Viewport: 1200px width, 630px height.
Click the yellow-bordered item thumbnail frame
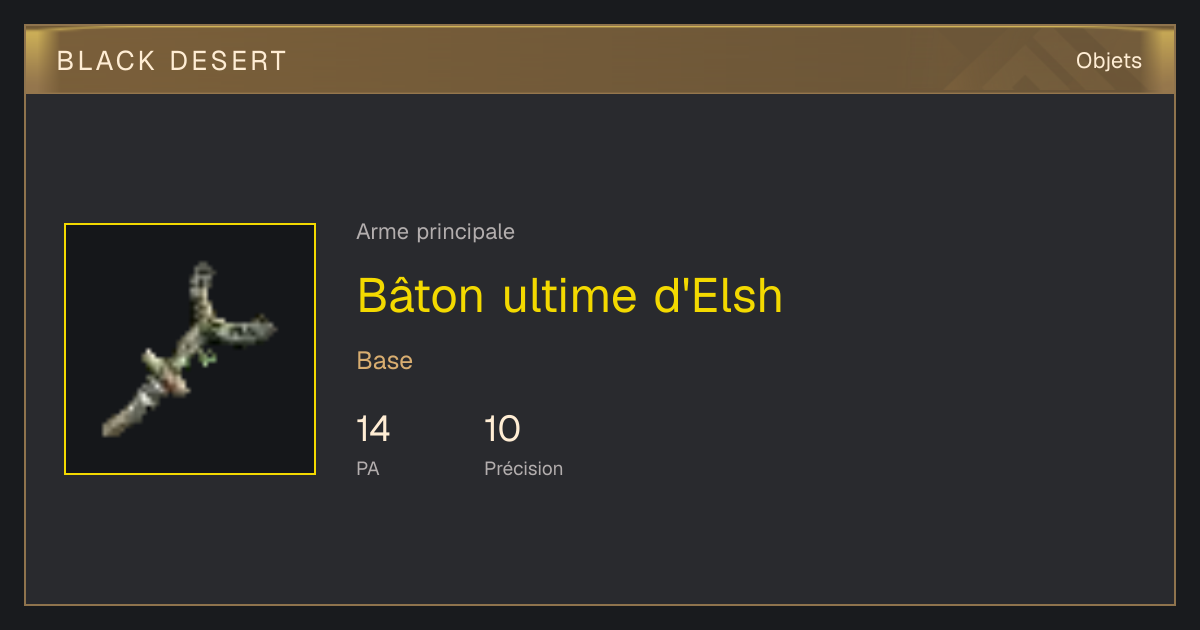(190, 349)
